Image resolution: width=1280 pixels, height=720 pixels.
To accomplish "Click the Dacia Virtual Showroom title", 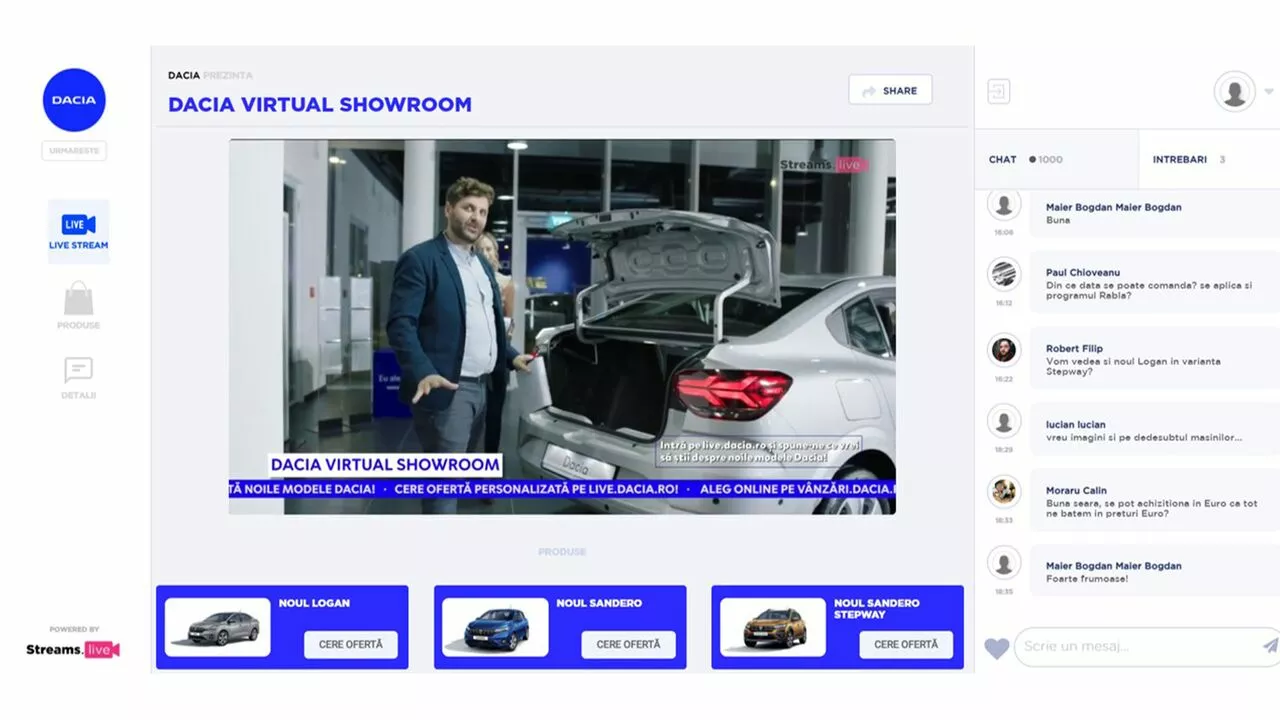I will tap(320, 105).
